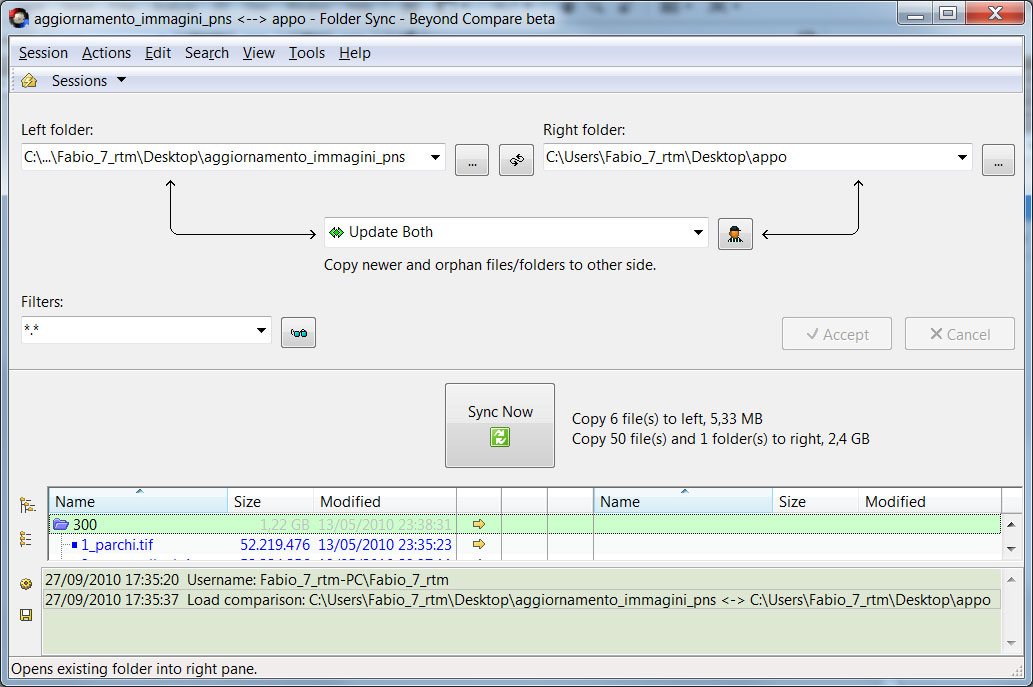Click the collapse folder list icon
The width and height of the screenshot is (1033, 687).
coord(27,539)
